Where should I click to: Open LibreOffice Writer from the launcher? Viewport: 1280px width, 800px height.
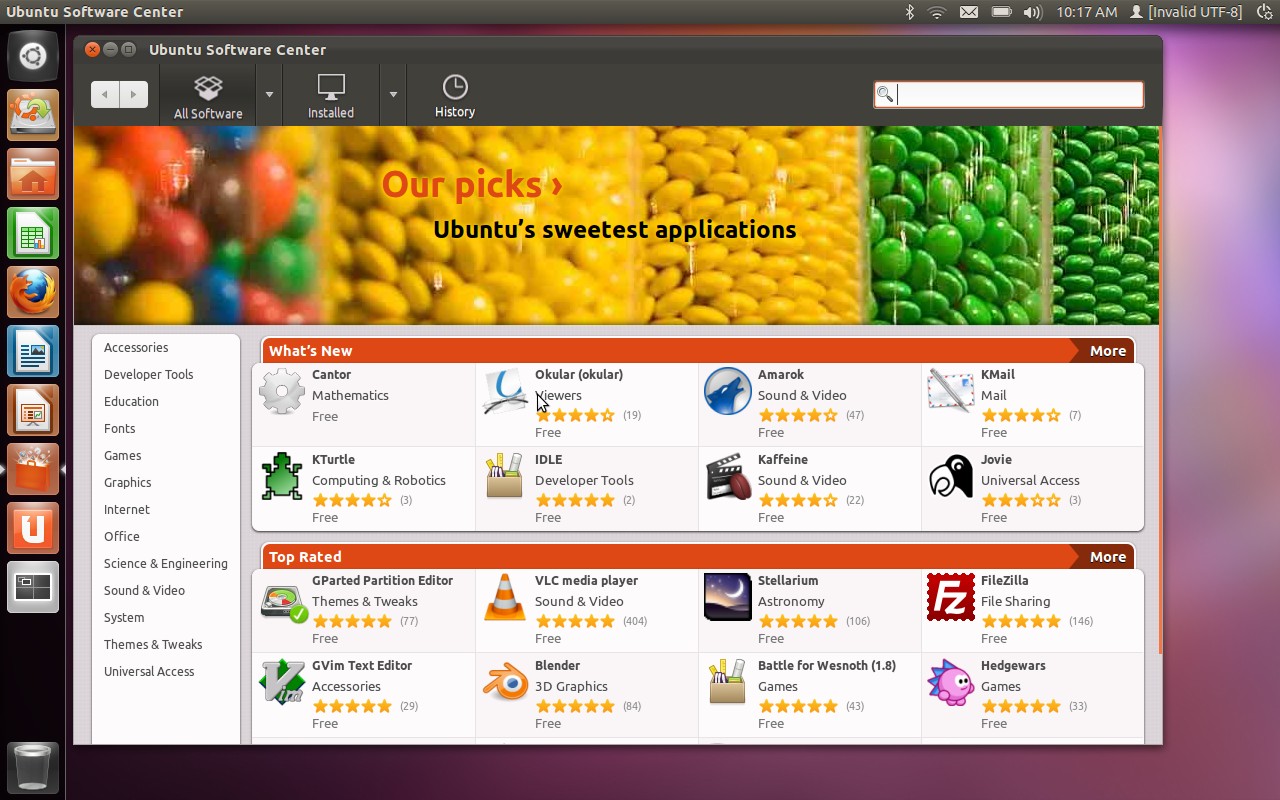[33, 351]
